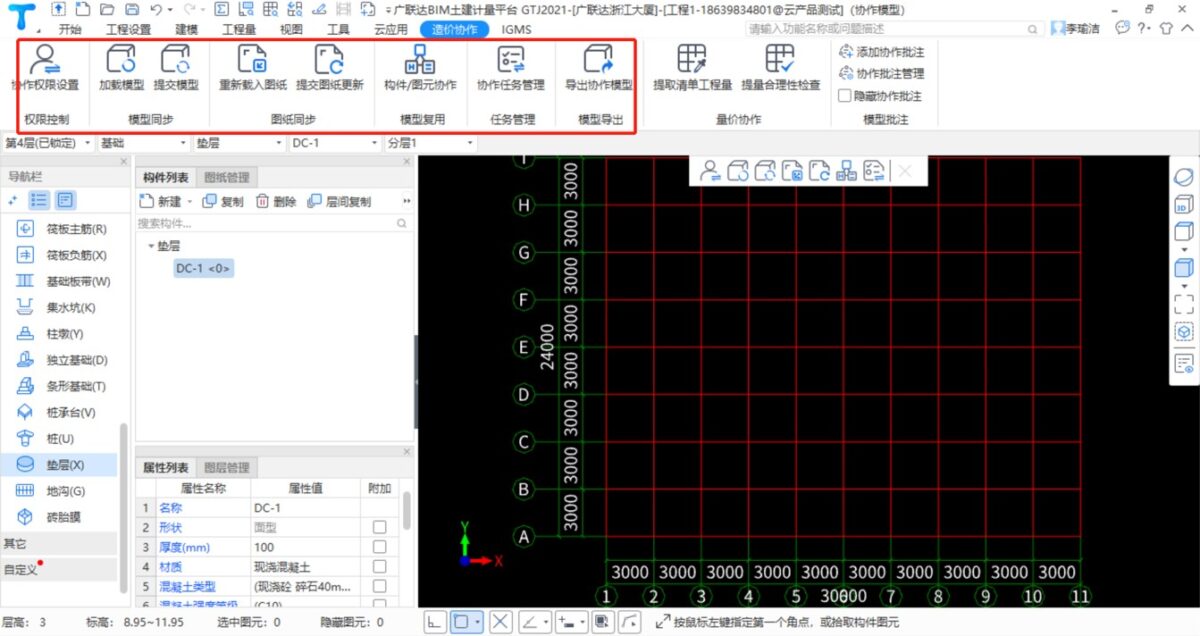Open 协作任务管理
This screenshot has height=636, width=1200.
coord(510,68)
